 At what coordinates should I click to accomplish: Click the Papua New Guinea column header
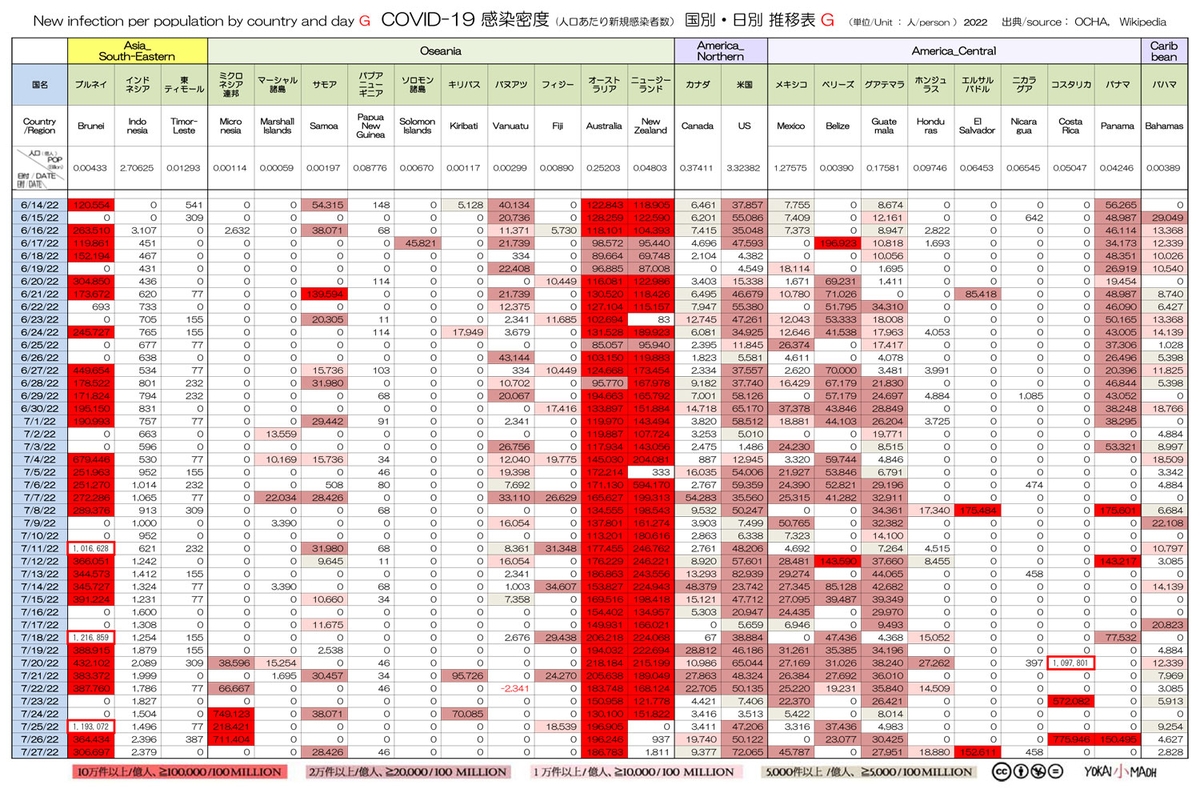(x=371, y=127)
